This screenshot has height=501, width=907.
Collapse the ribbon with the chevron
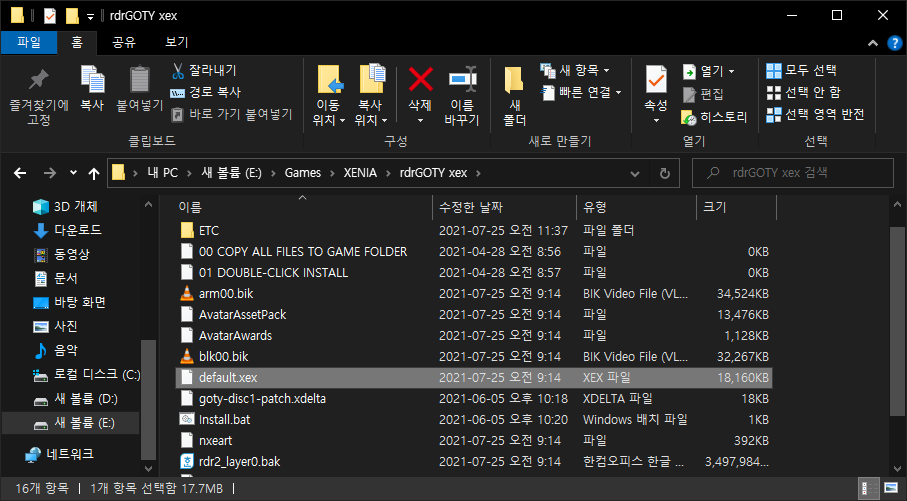point(873,43)
